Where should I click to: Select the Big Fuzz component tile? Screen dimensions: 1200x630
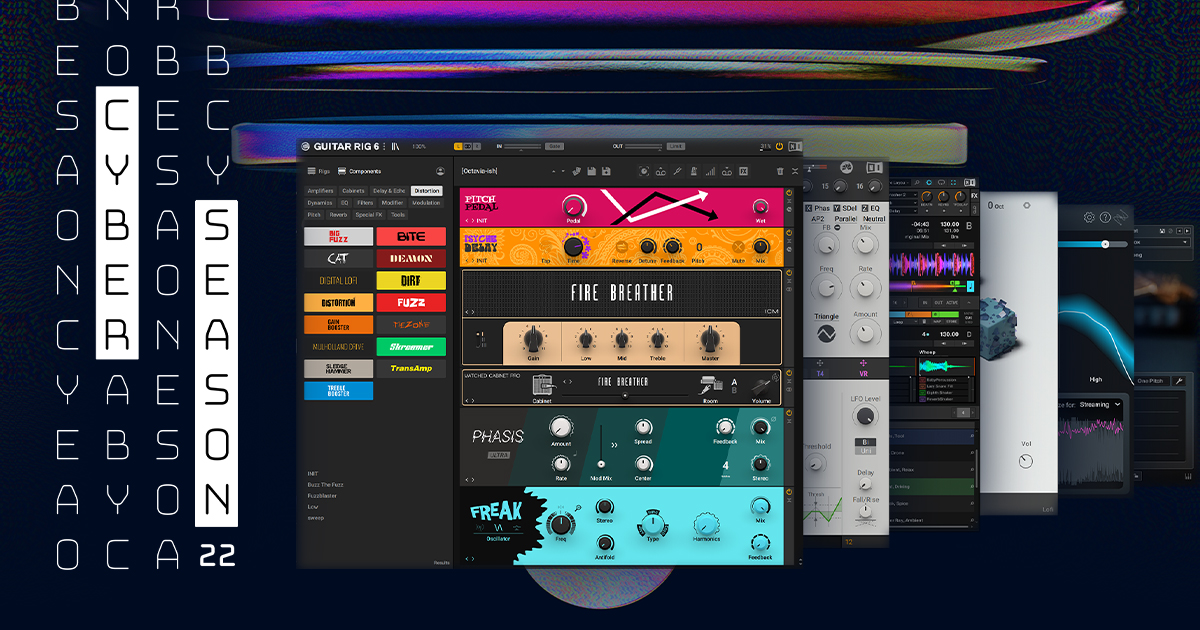point(338,237)
